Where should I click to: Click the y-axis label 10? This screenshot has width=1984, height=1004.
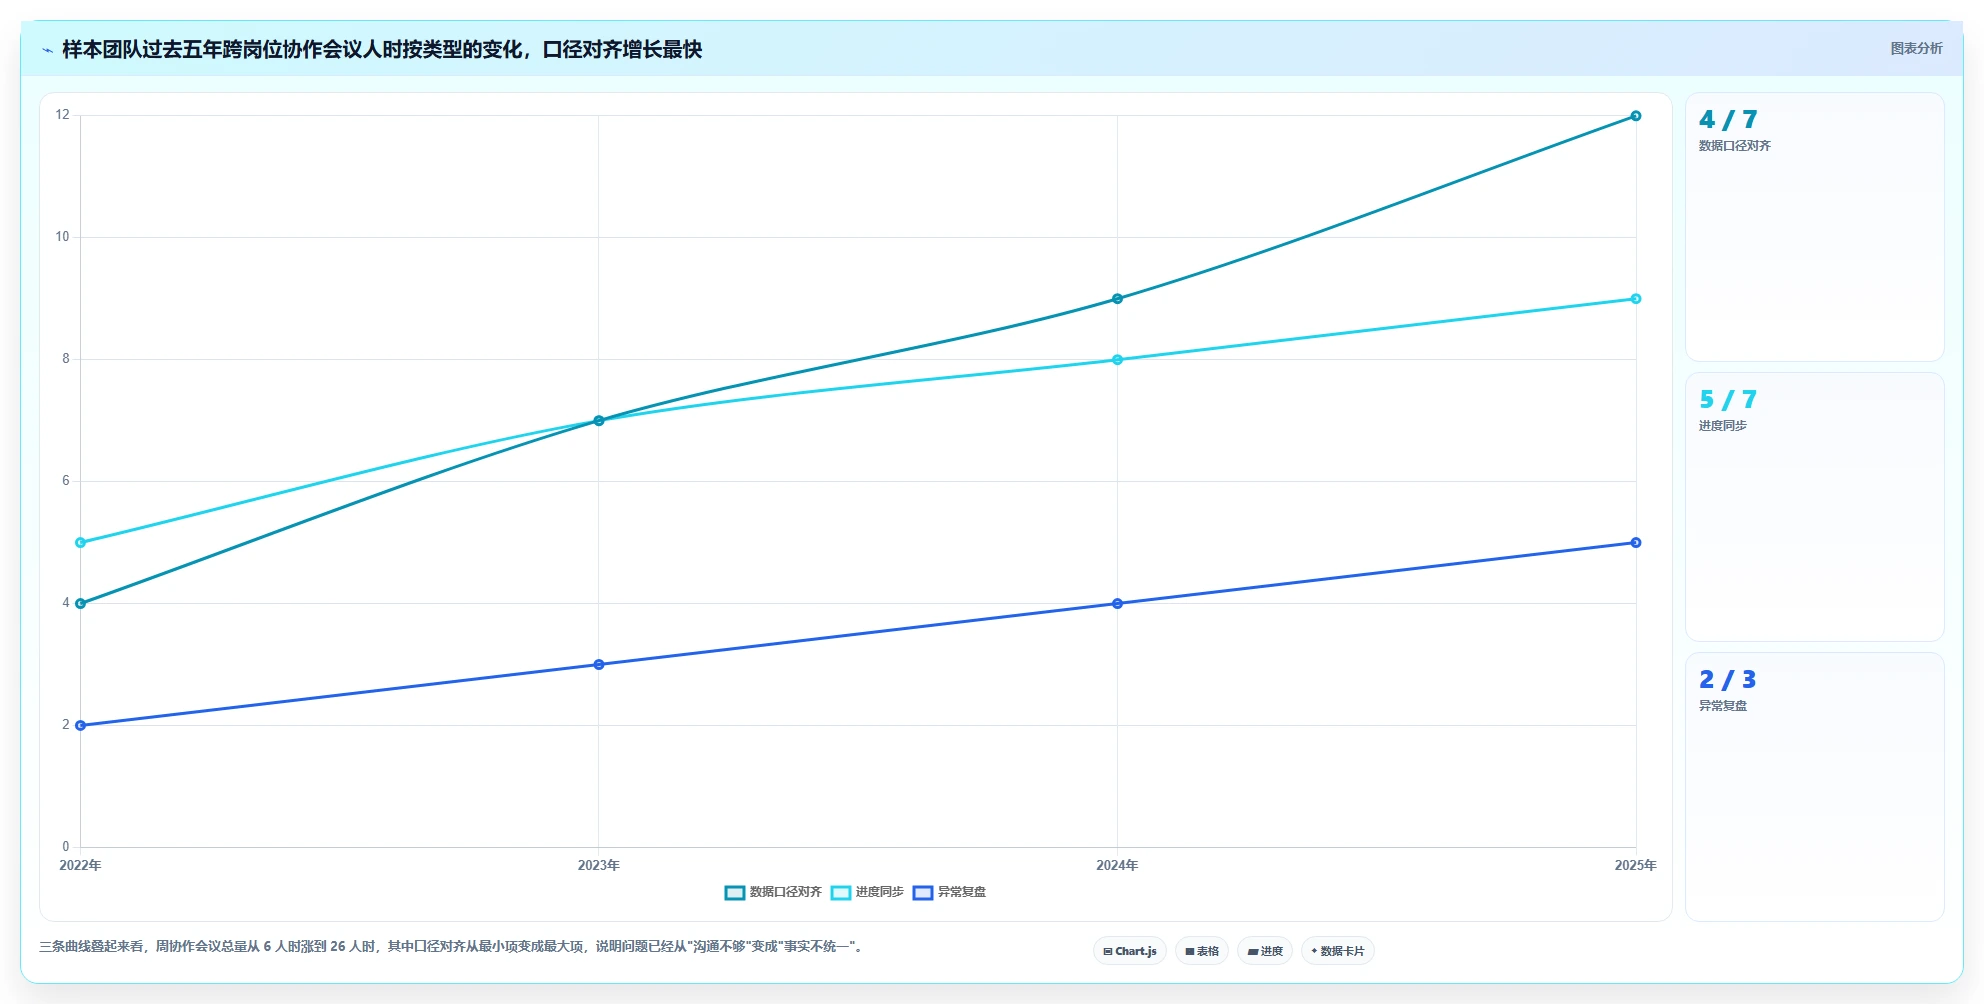point(63,237)
